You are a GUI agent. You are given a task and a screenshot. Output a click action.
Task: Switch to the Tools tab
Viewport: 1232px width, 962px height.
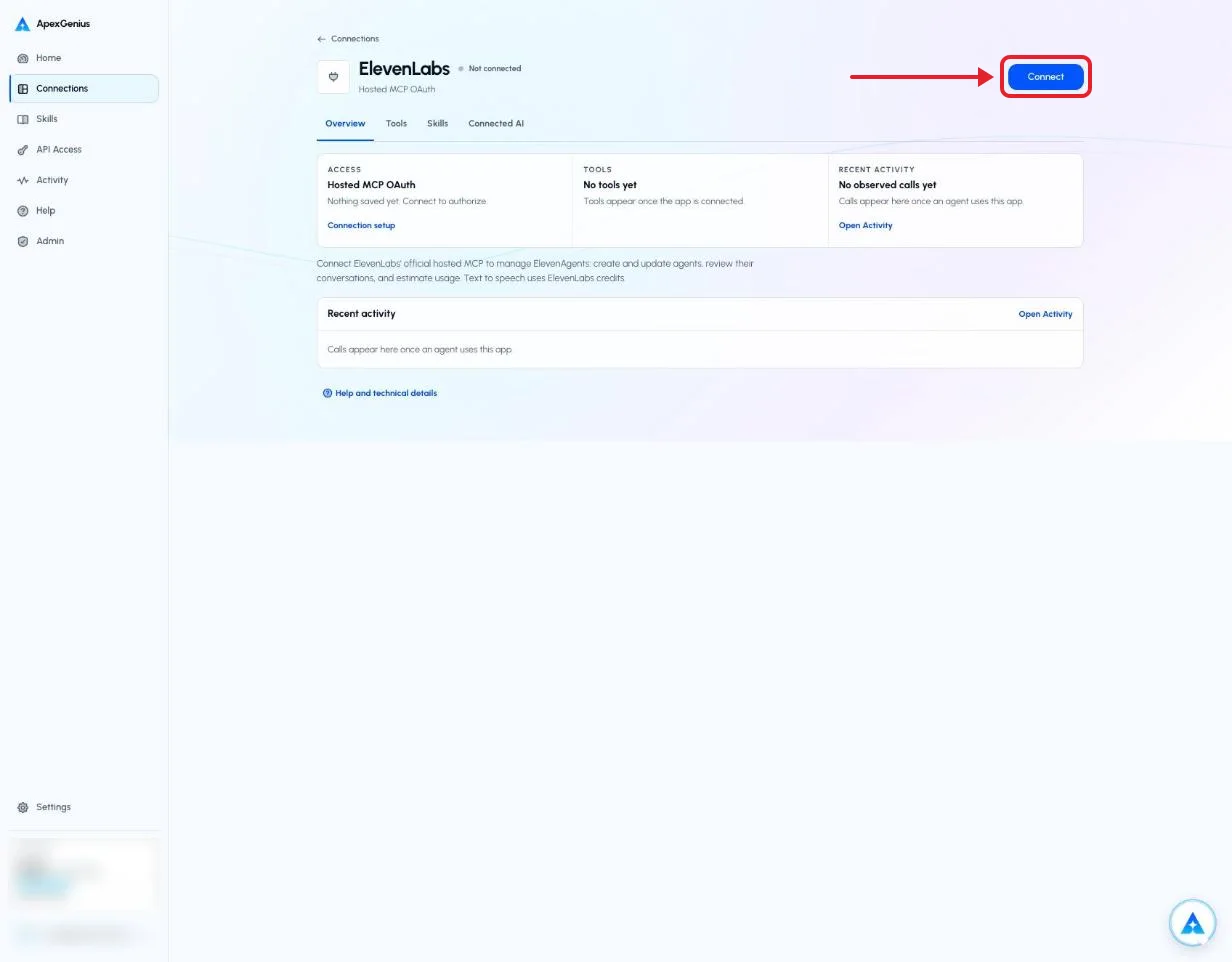396,124
